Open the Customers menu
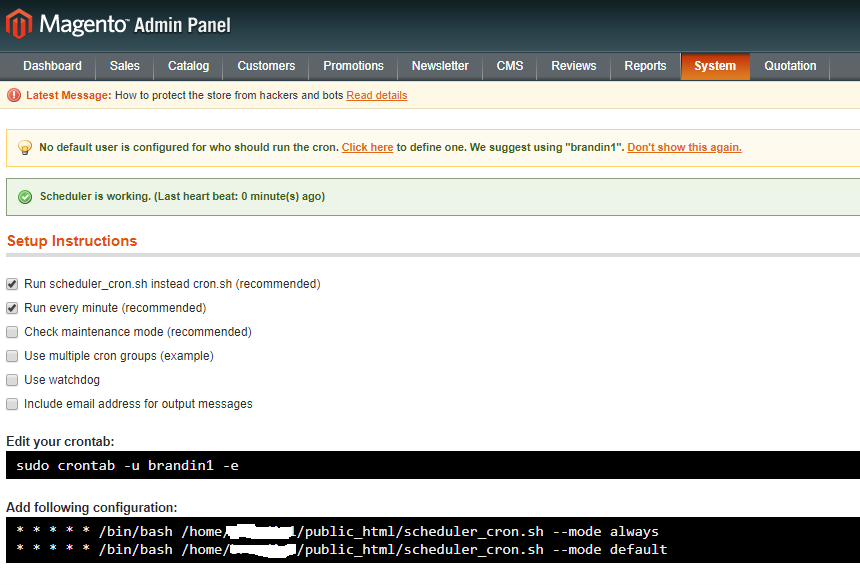This screenshot has width=860, height=585. pyautogui.click(x=266, y=66)
